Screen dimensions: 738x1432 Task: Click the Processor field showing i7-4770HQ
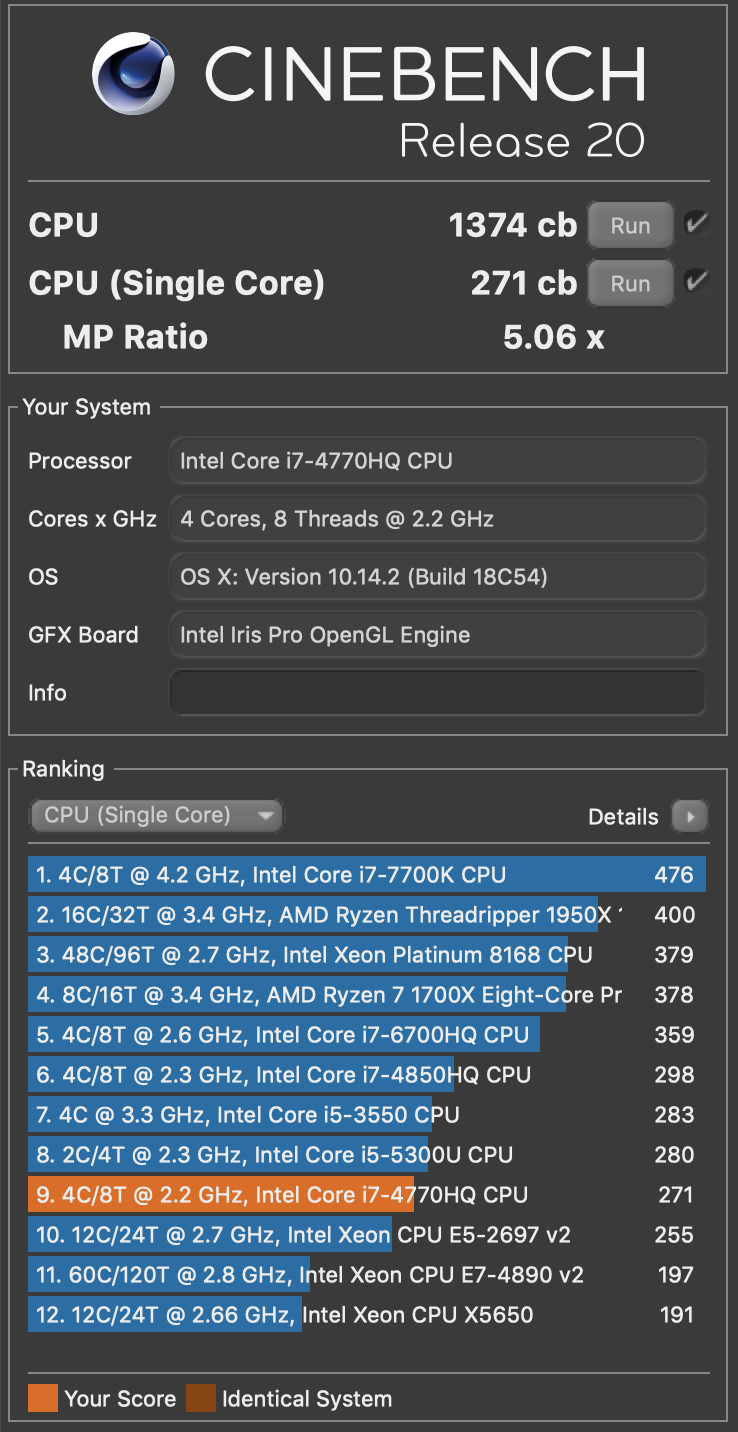pos(438,461)
